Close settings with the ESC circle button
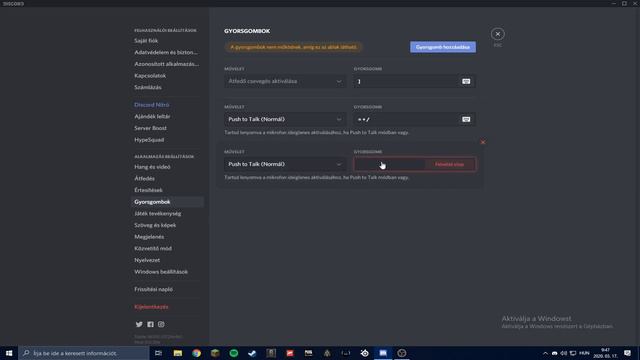The width and height of the screenshot is (640, 360). tap(498, 34)
